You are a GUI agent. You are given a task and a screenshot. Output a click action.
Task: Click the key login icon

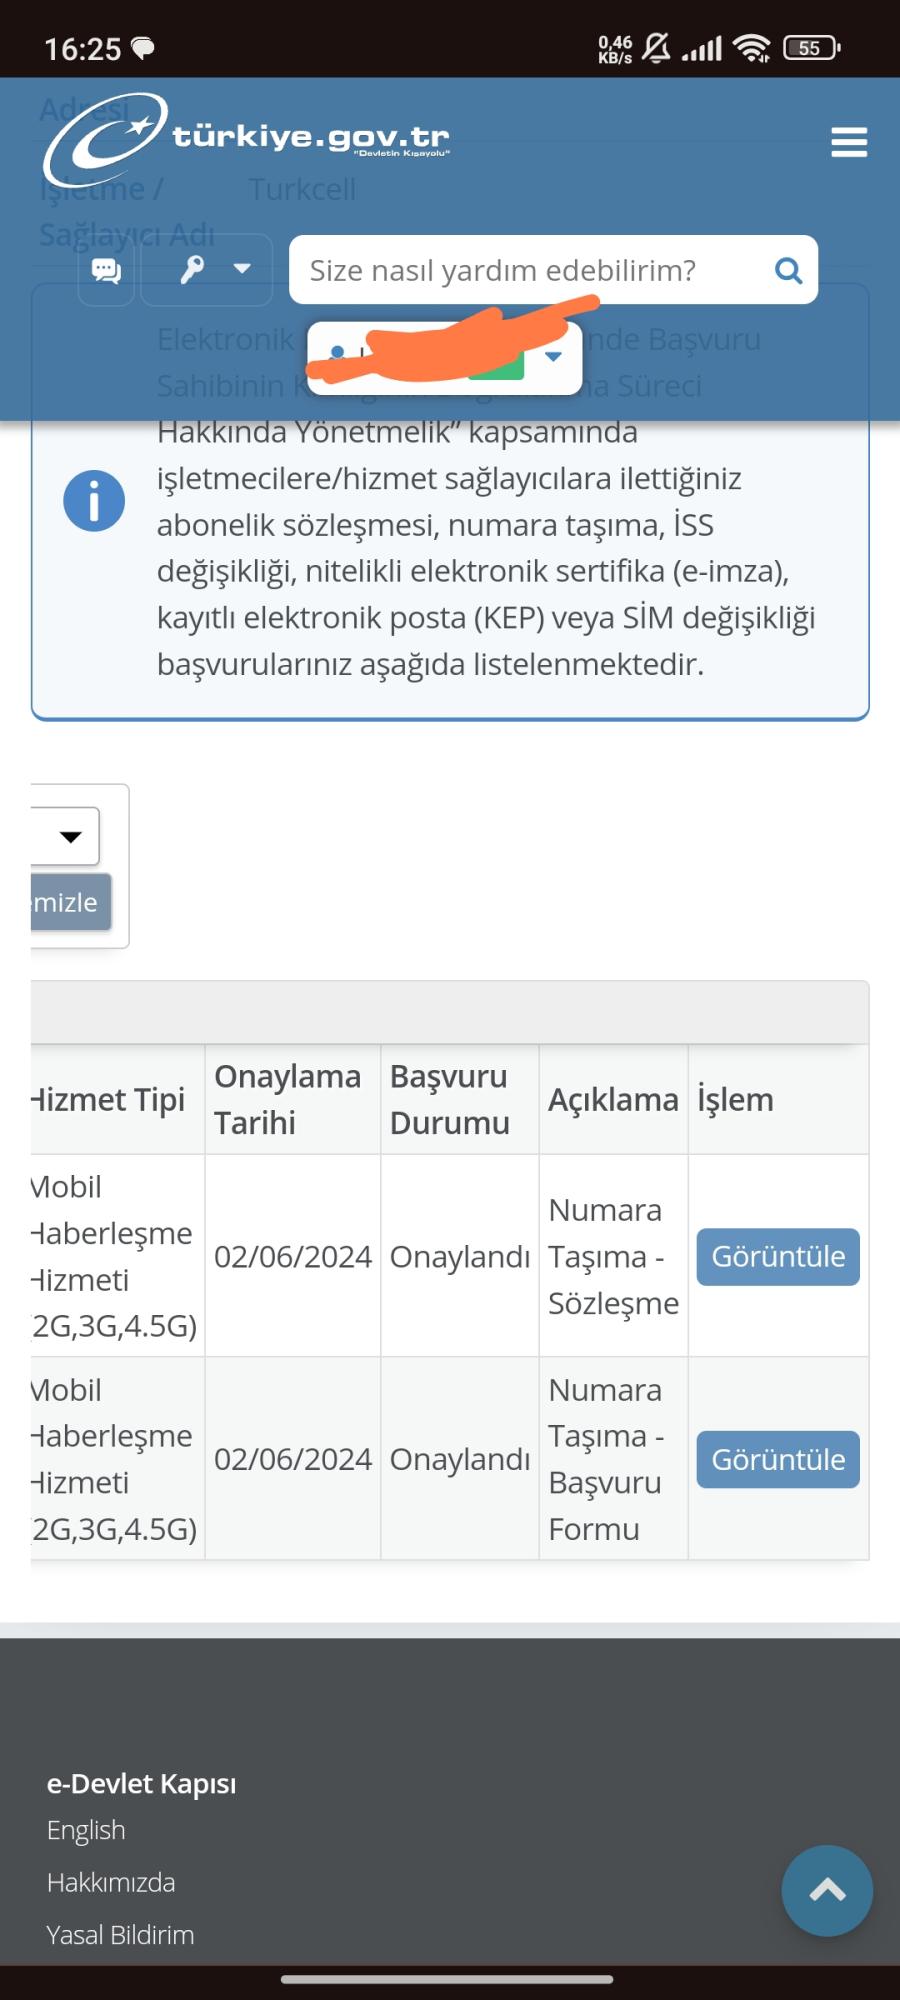192,269
